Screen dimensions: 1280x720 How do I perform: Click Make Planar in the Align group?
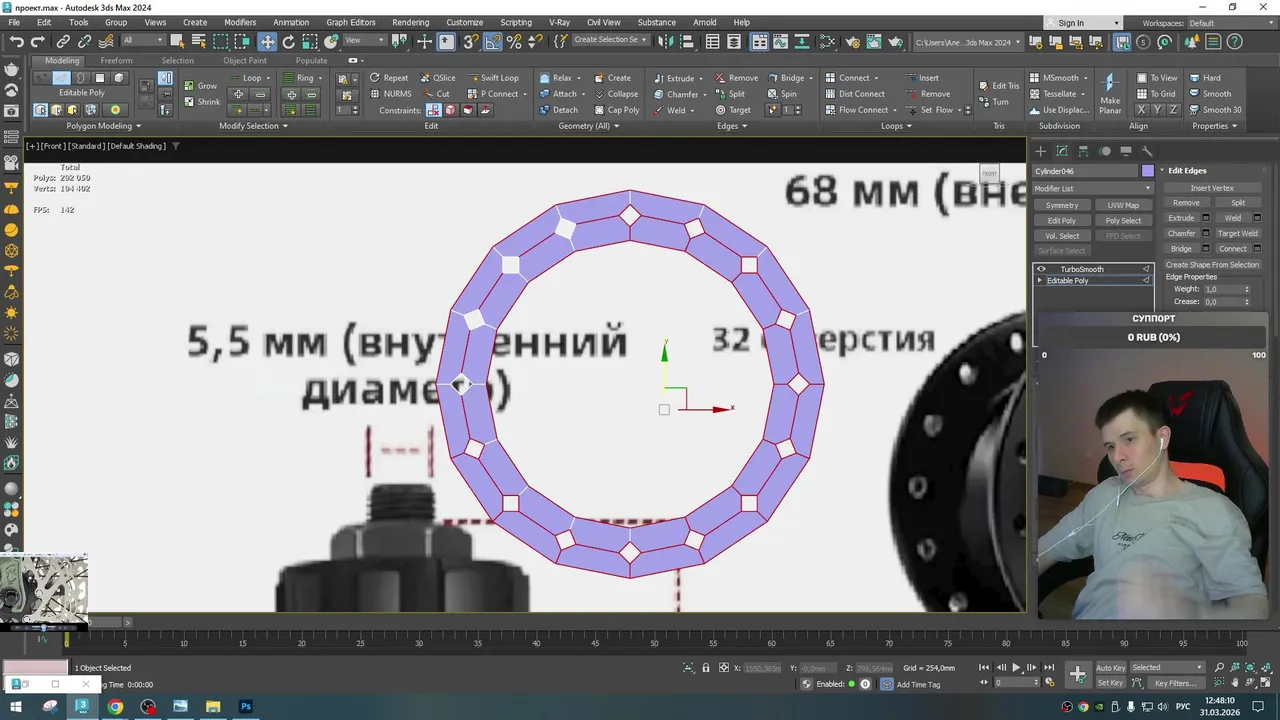[x=1110, y=93]
